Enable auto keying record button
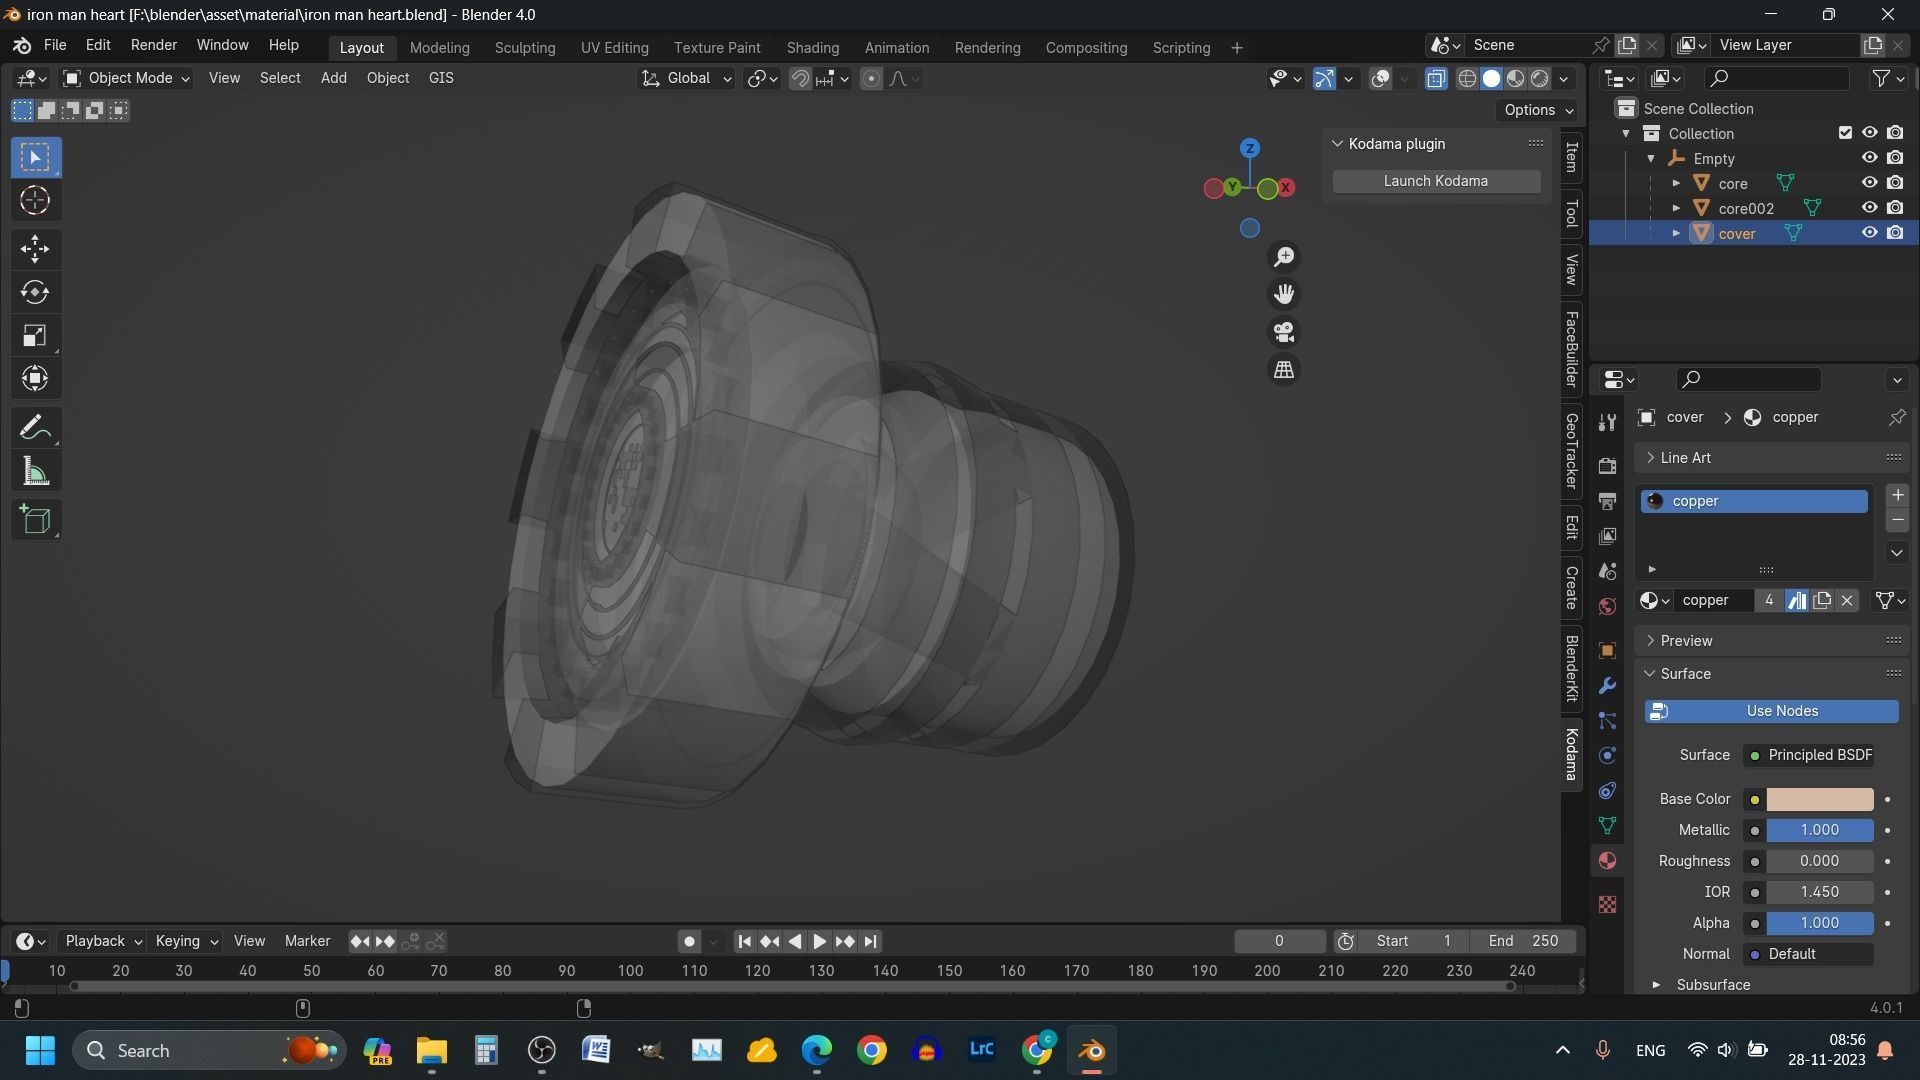The height and width of the screenshot is (1080, 1920). [688, 942]
